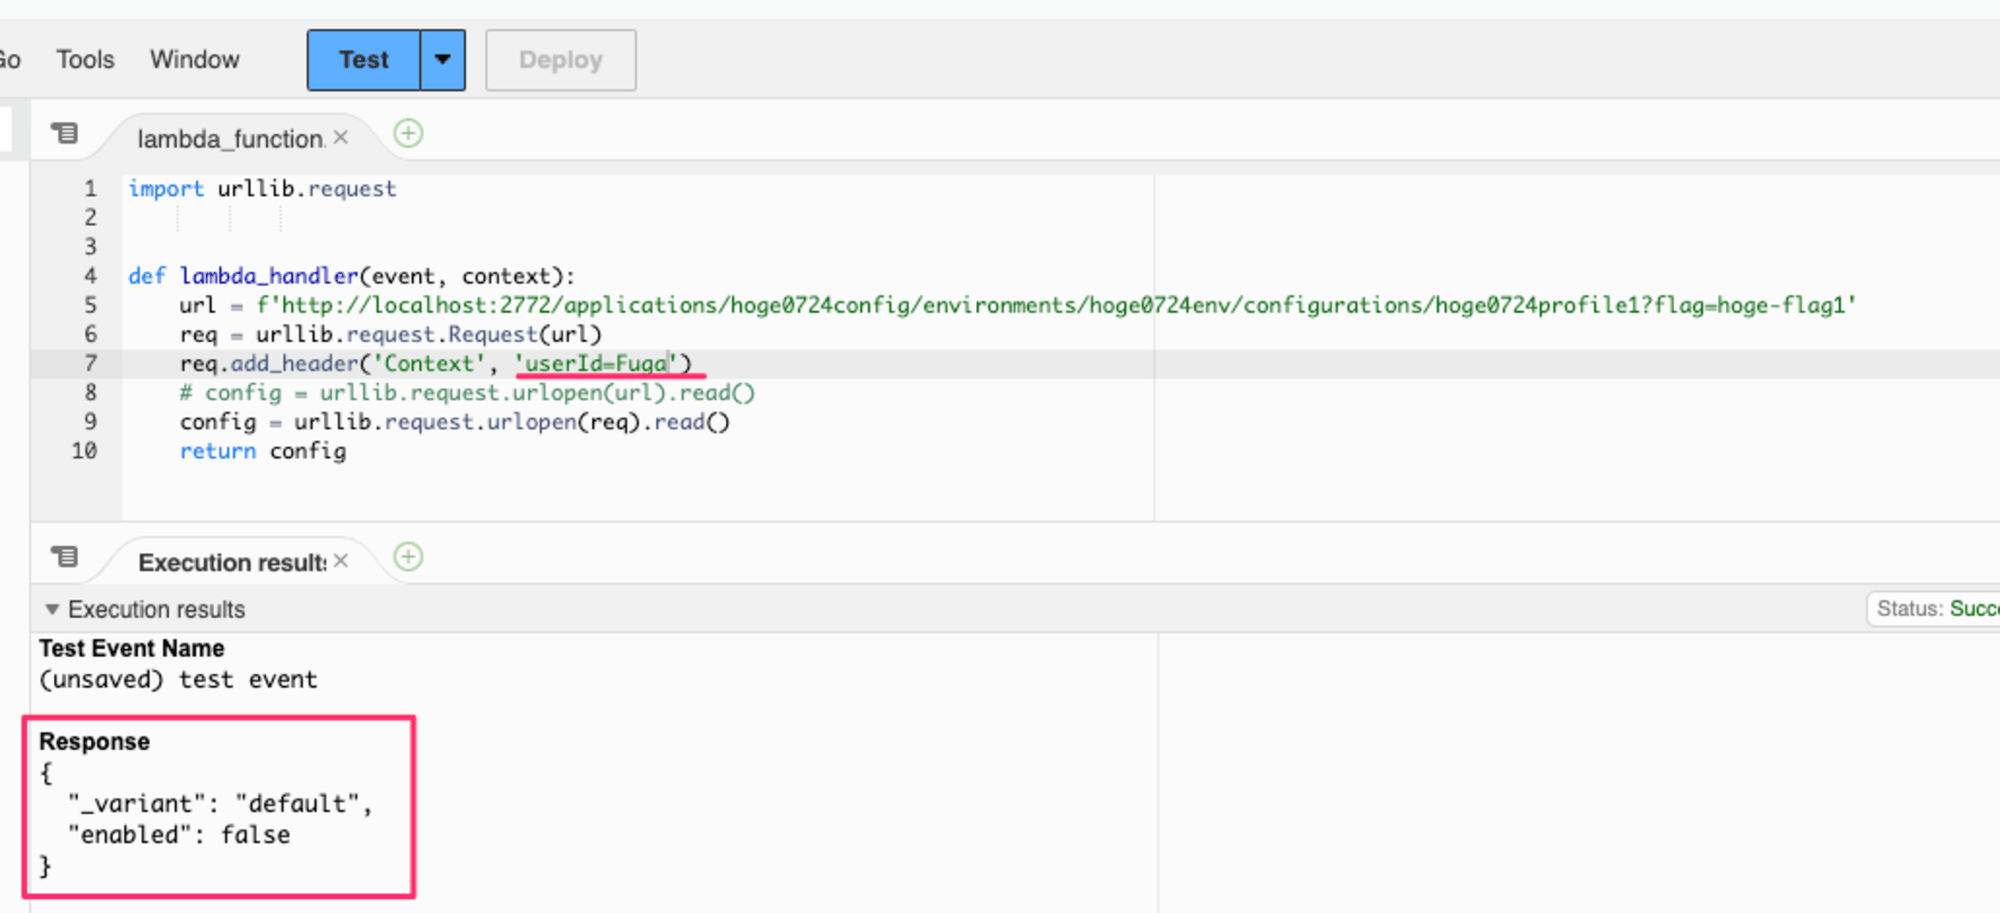
Task: Click the 'Test Event Name' label
Action: (131, 649)
